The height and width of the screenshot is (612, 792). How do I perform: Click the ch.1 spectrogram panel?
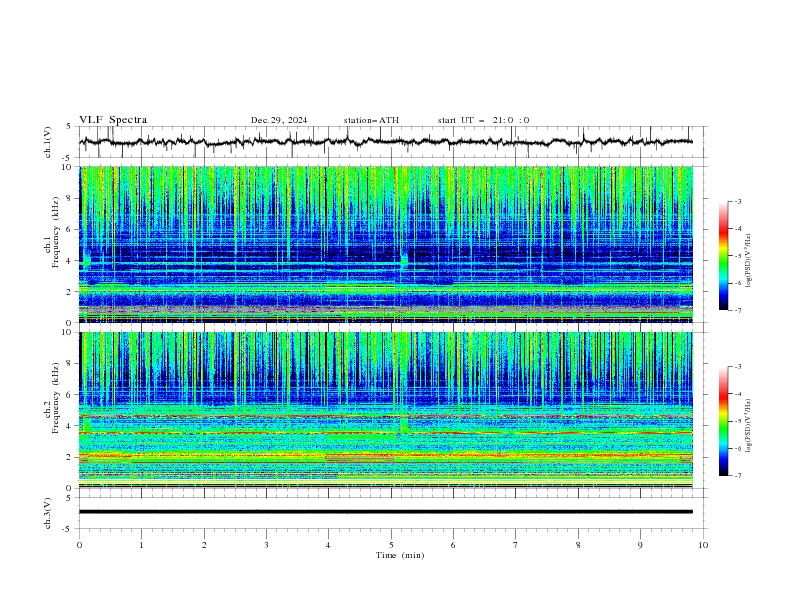click(386, 244)
